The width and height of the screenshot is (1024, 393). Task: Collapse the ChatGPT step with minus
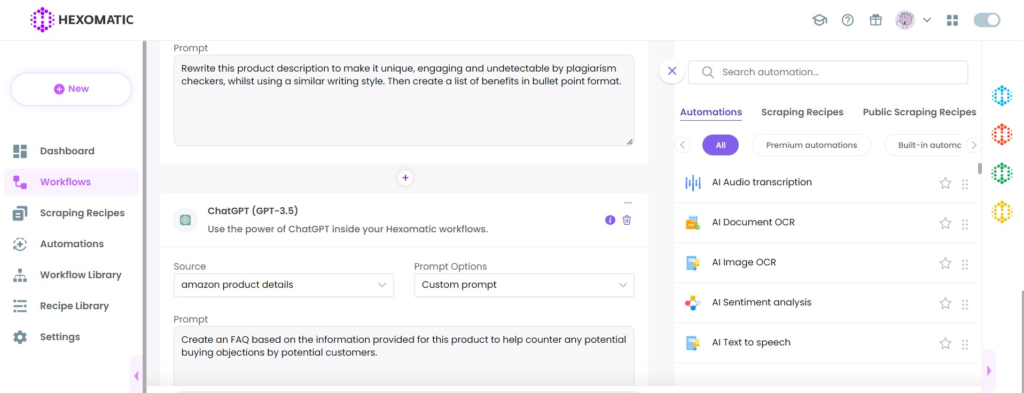(628, 203)
